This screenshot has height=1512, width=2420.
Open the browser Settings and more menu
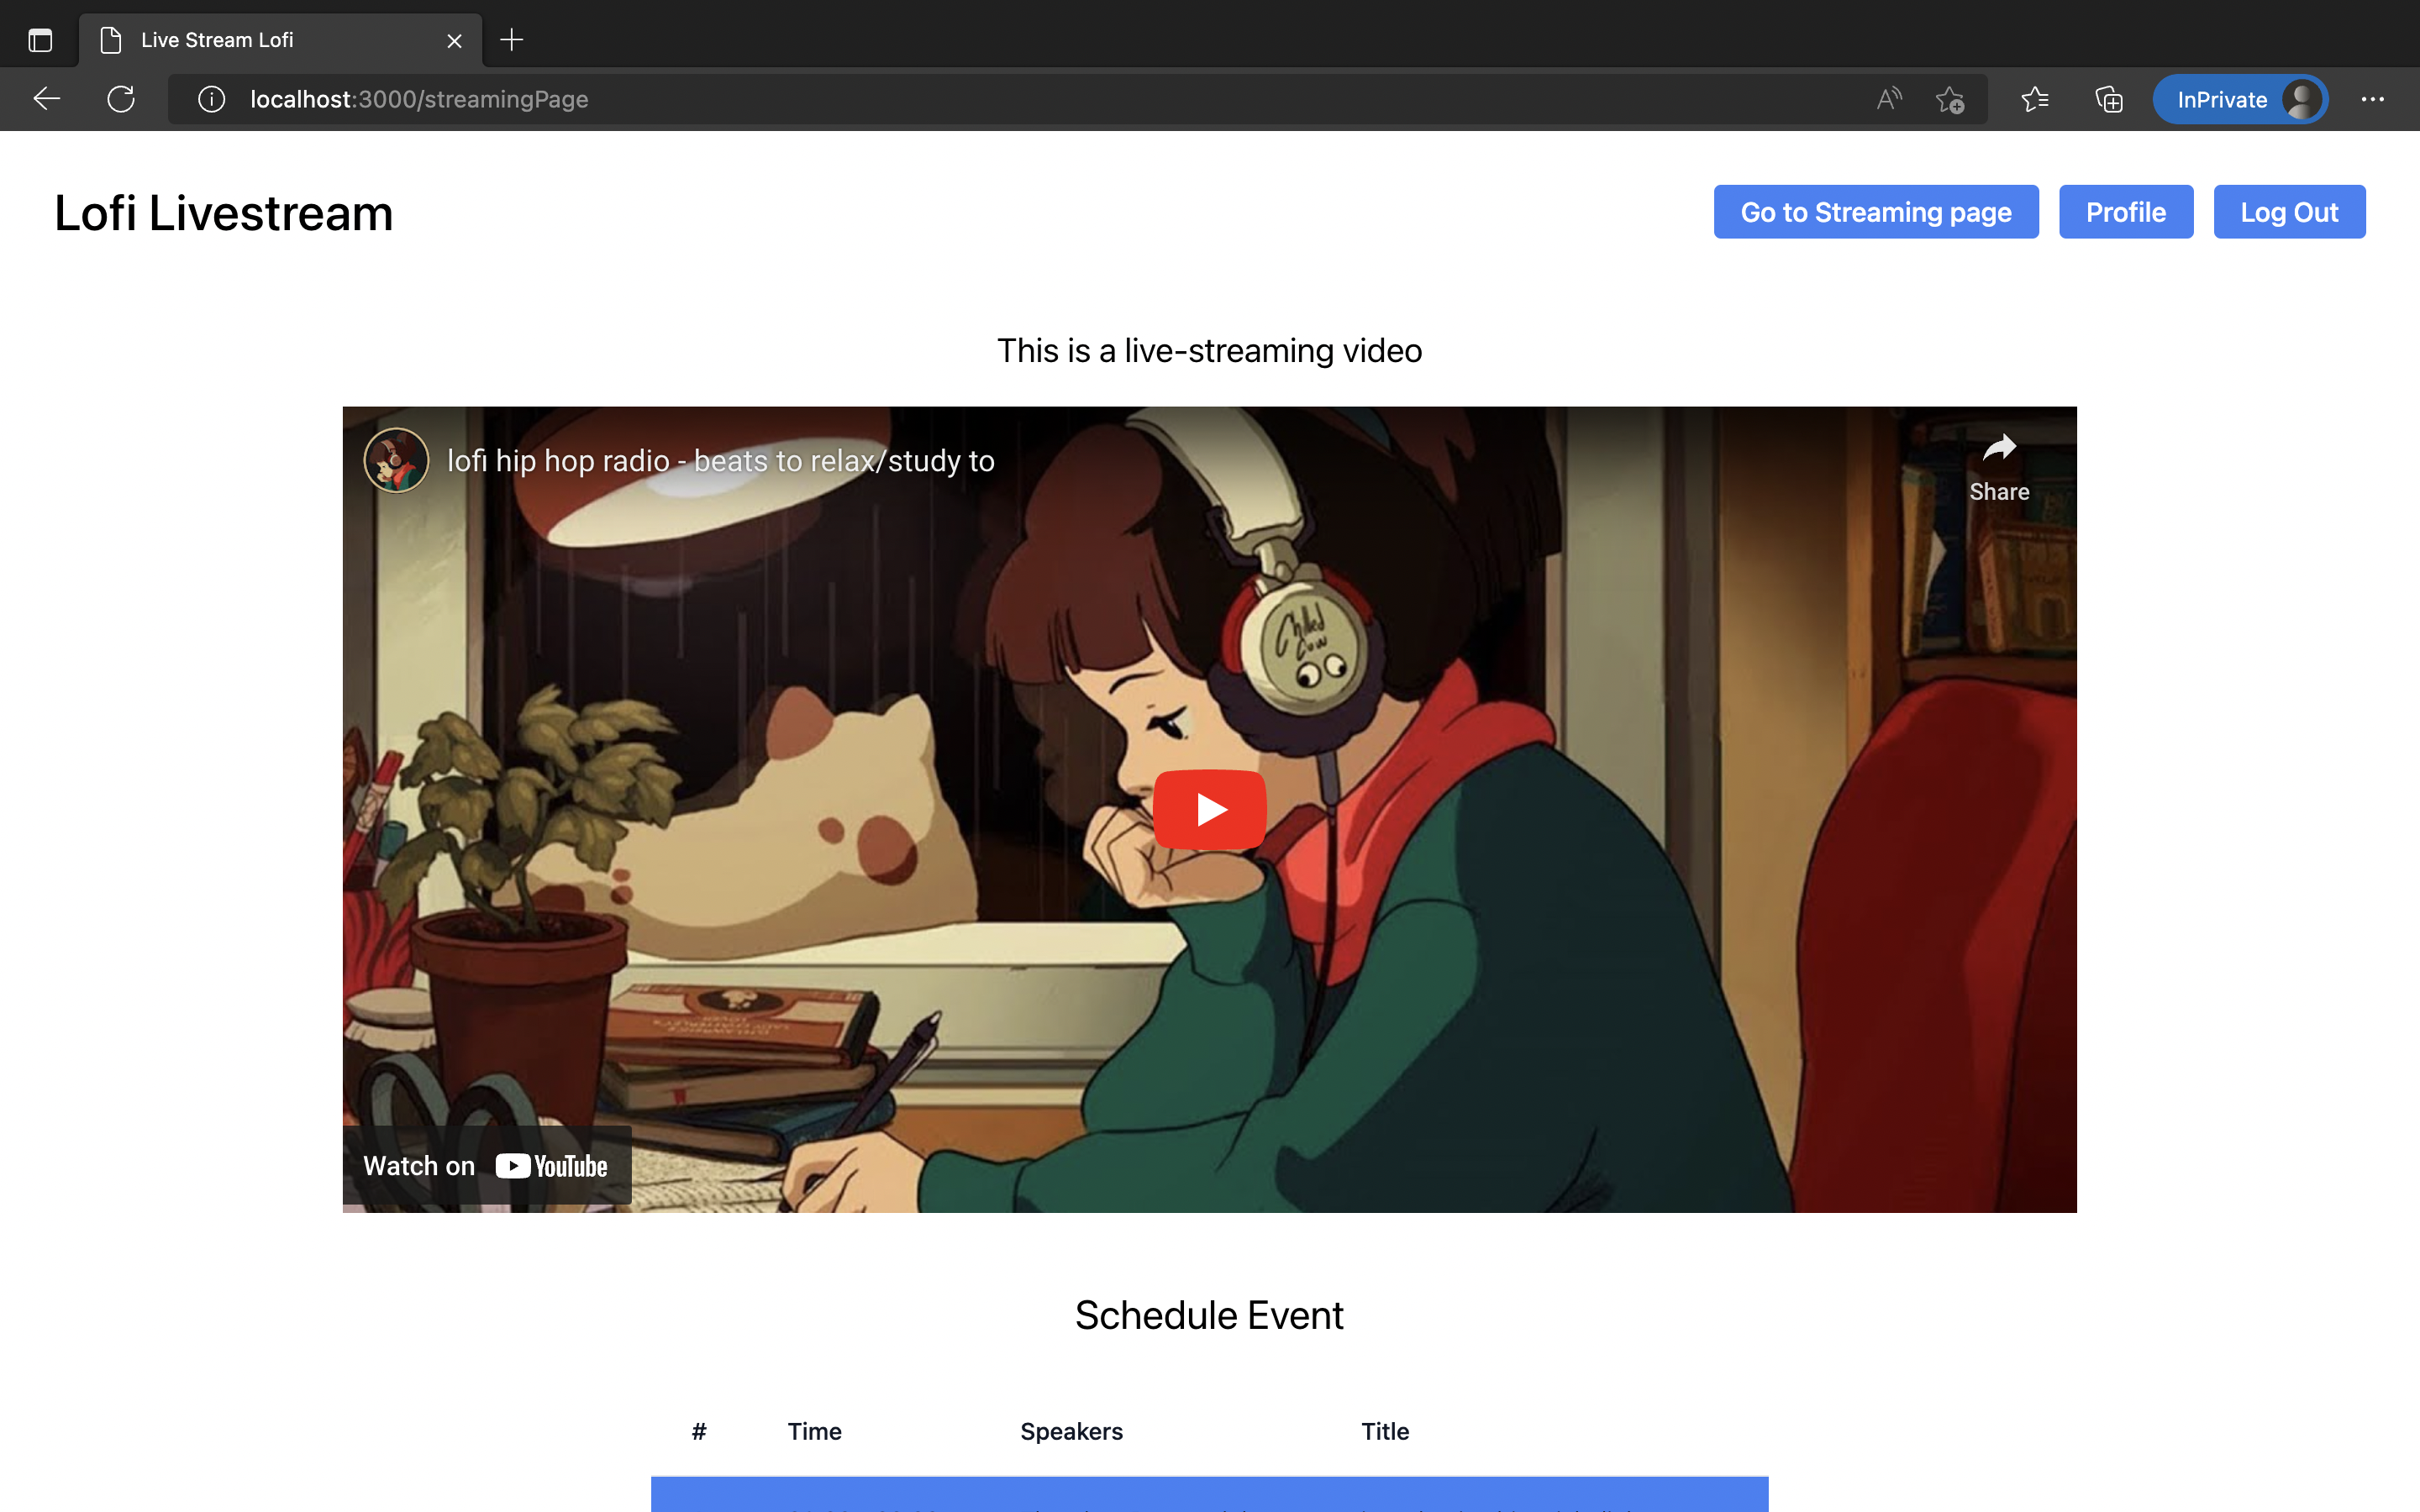point(2372,99)
